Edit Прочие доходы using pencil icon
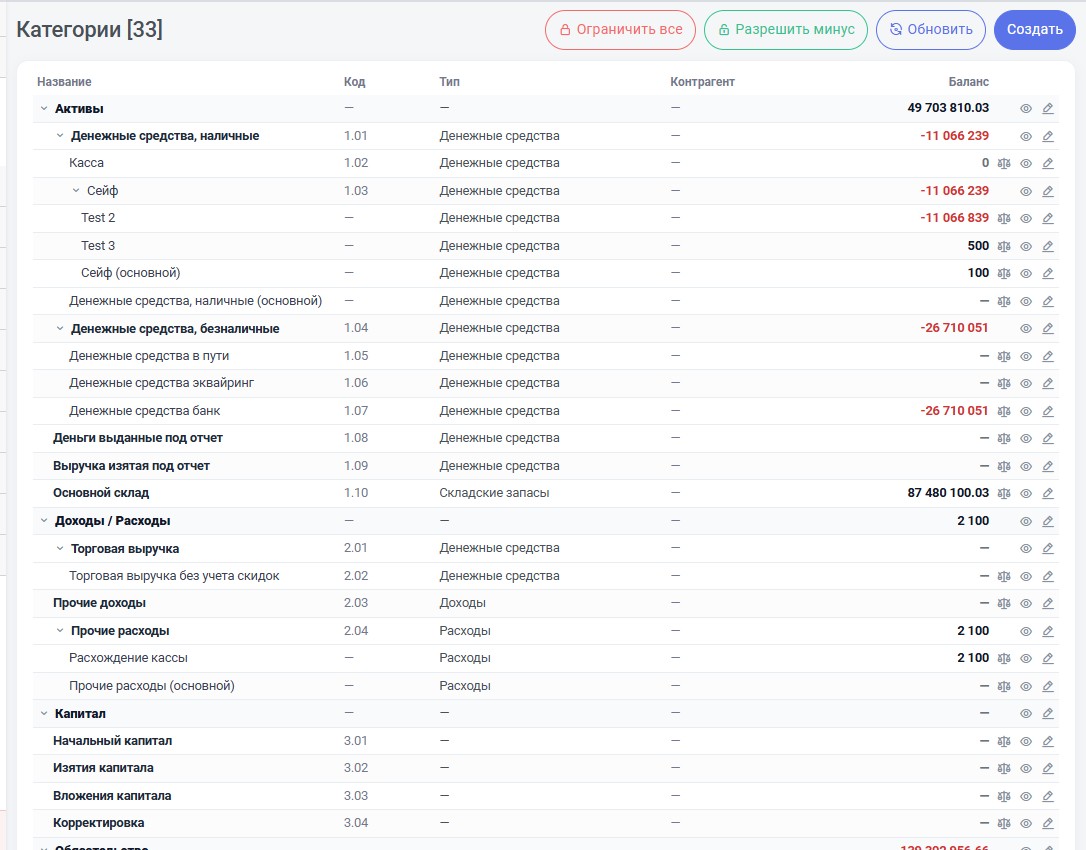 coord(1048,603)
